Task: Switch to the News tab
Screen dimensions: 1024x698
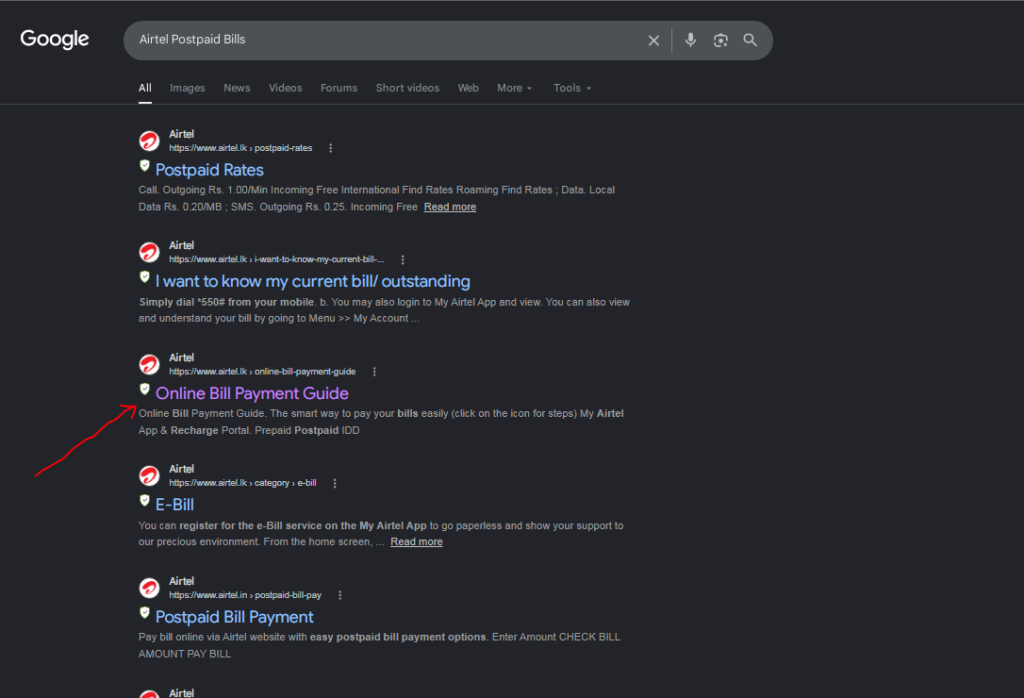Action: pos(237,88)
